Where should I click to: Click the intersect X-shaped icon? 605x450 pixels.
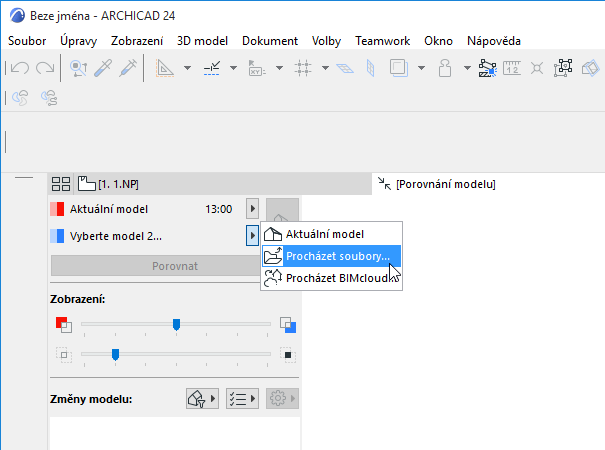(x=537, y=69)
